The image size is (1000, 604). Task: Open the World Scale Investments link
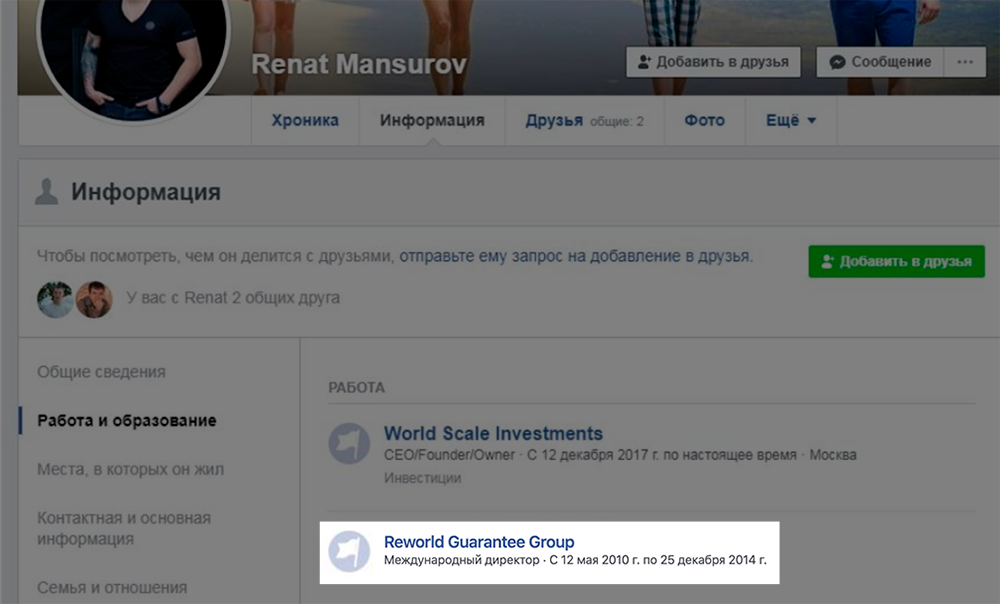493,434
